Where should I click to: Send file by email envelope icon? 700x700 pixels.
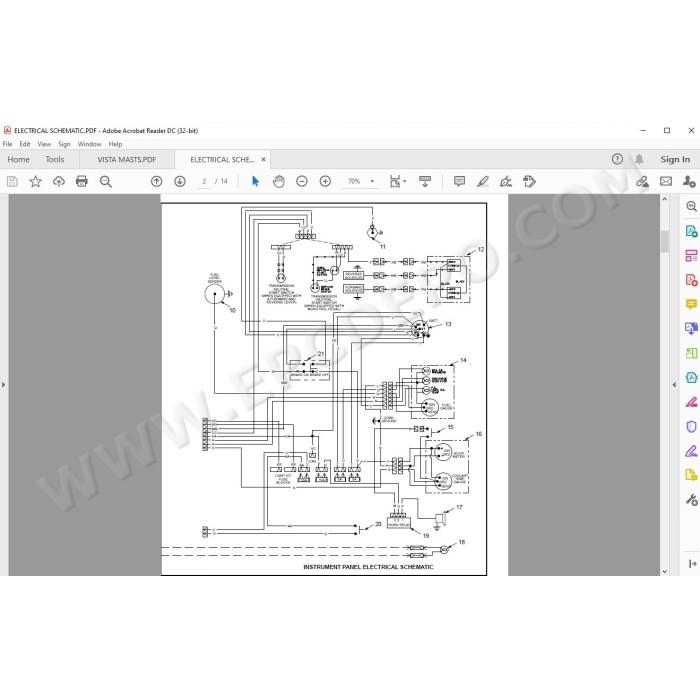click(x=666, y=181)
